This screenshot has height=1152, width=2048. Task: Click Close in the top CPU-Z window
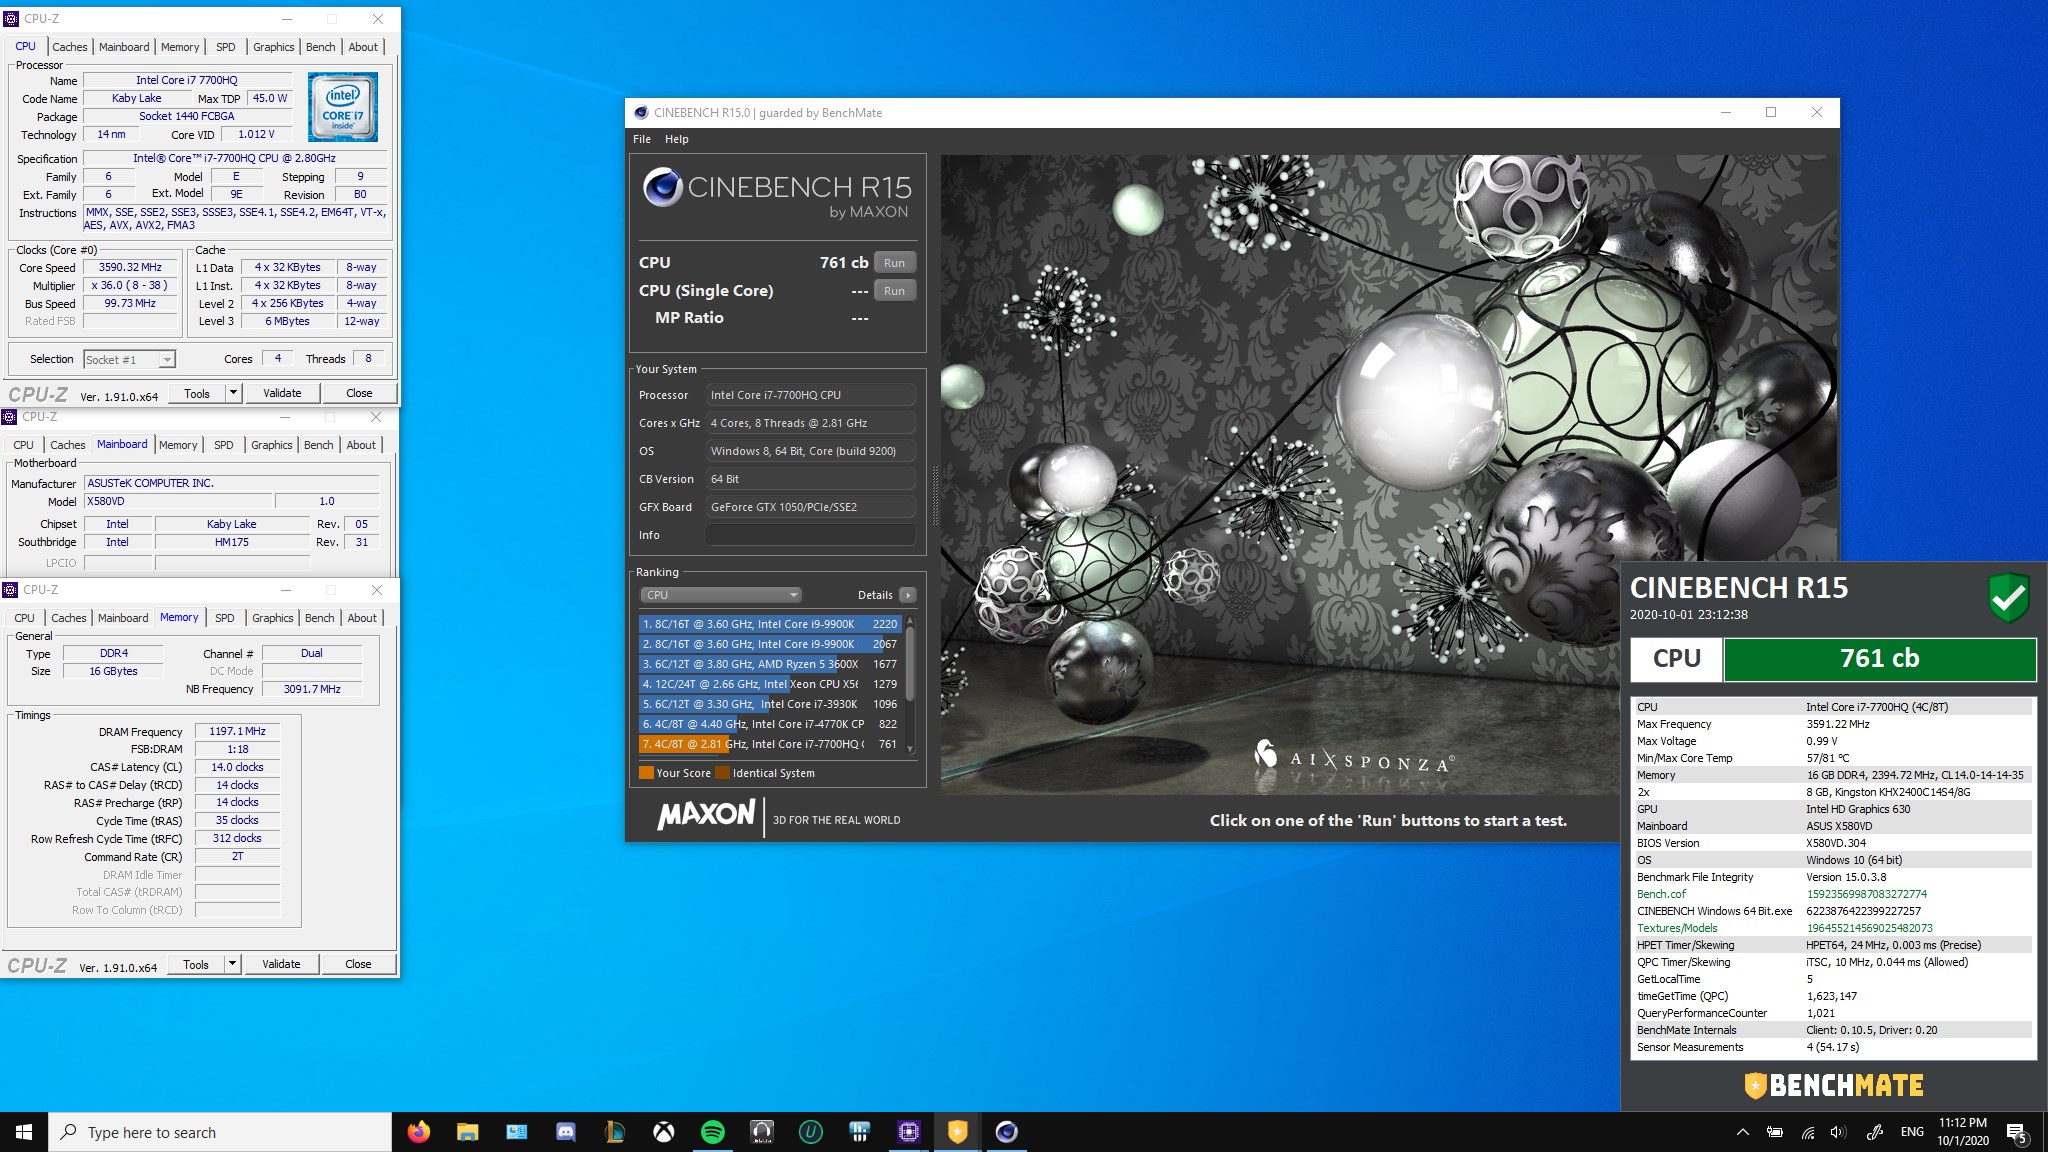[359, 393]
